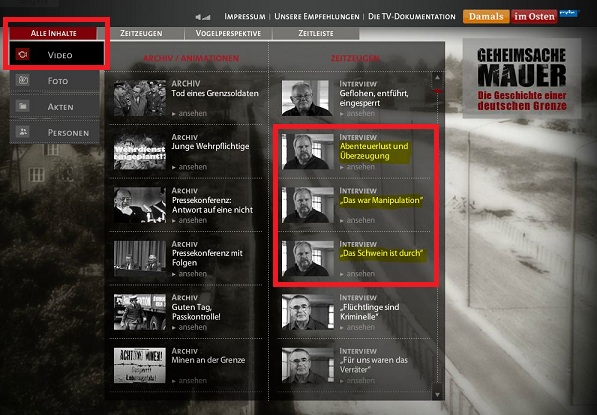The height and width of the screenshot is (415, 597).
Task: Open the Alle Inhalte tab
Action: coord(53,33)
